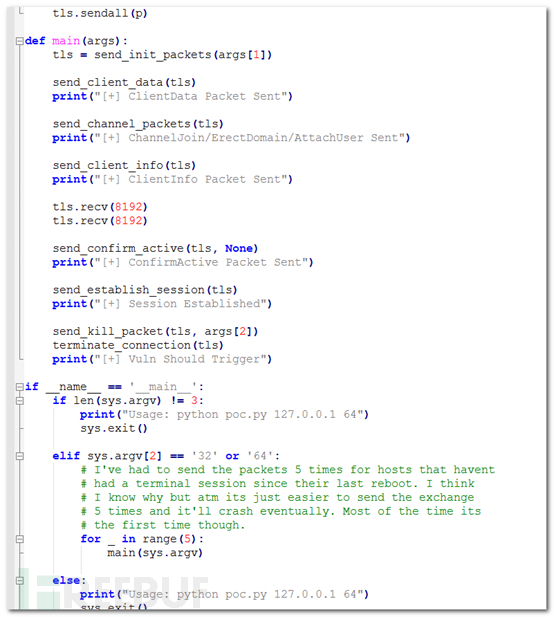Click the '__main__' string literal
Viewport: 554px width, 617px height.
[x=162, y=387]
